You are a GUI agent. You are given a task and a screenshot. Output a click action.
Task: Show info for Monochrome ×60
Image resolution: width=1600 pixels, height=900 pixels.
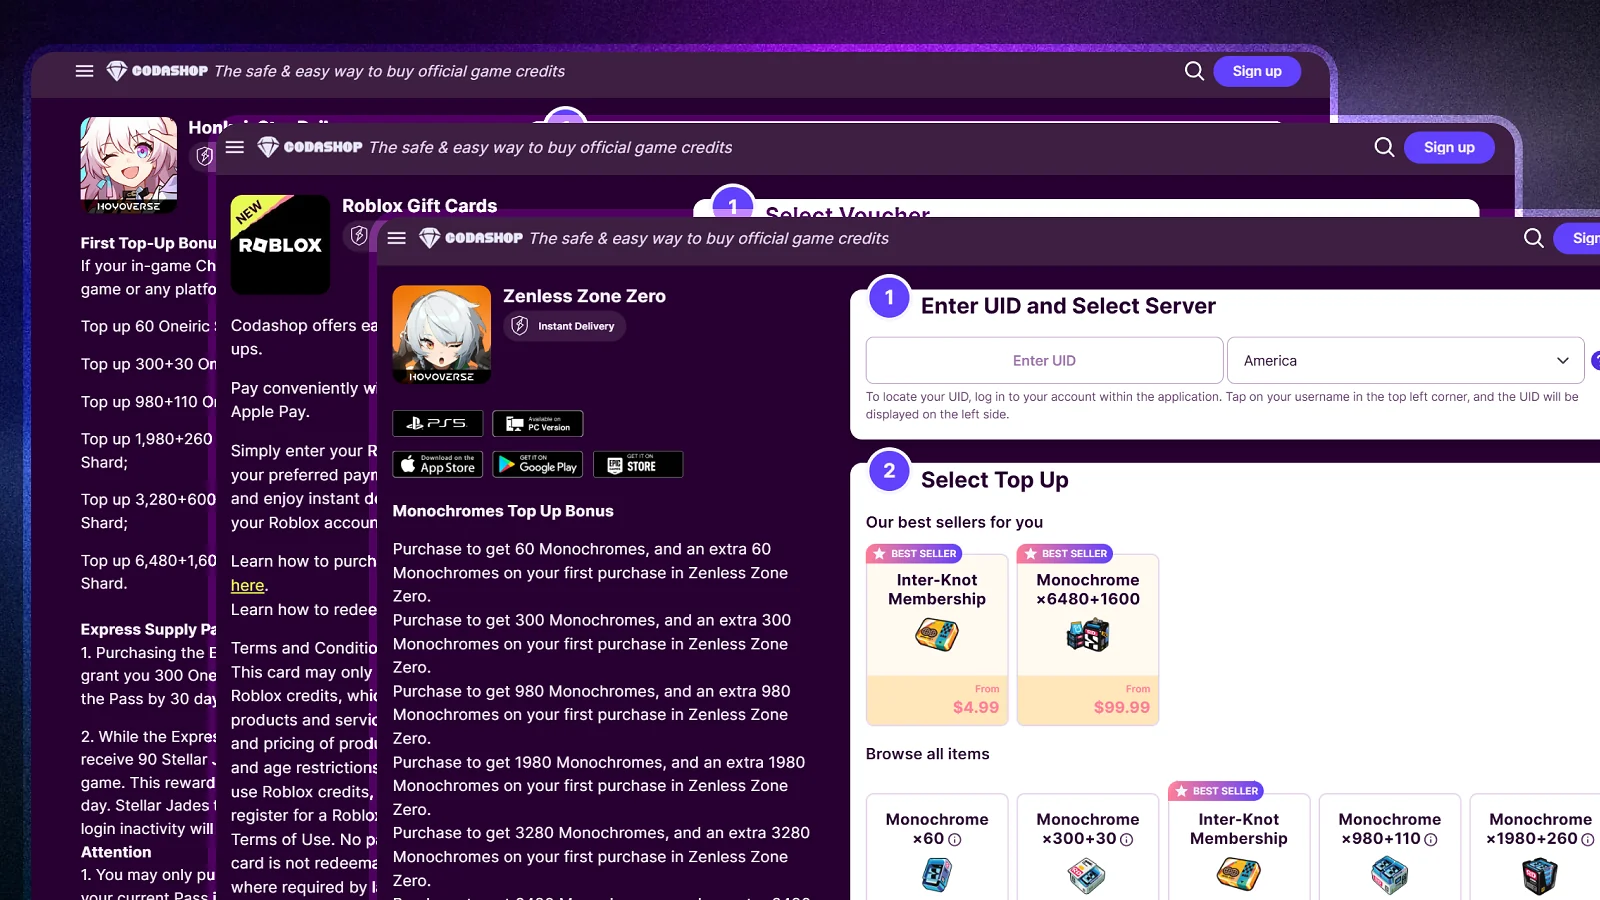(x=955, y=840)
